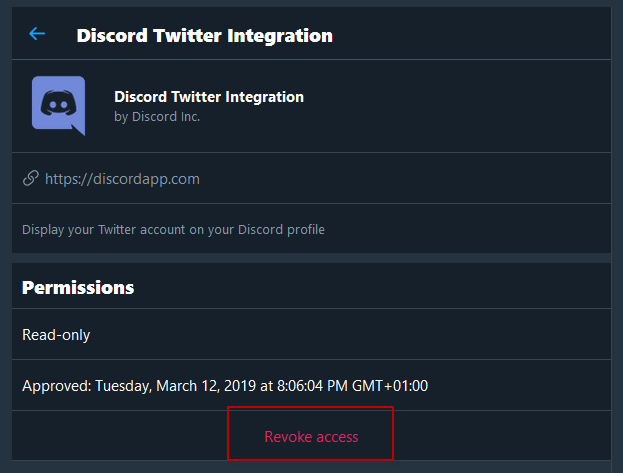Select the Read-only permission row
The height and width of the screenshot is (473, 623).
point(312,334)
